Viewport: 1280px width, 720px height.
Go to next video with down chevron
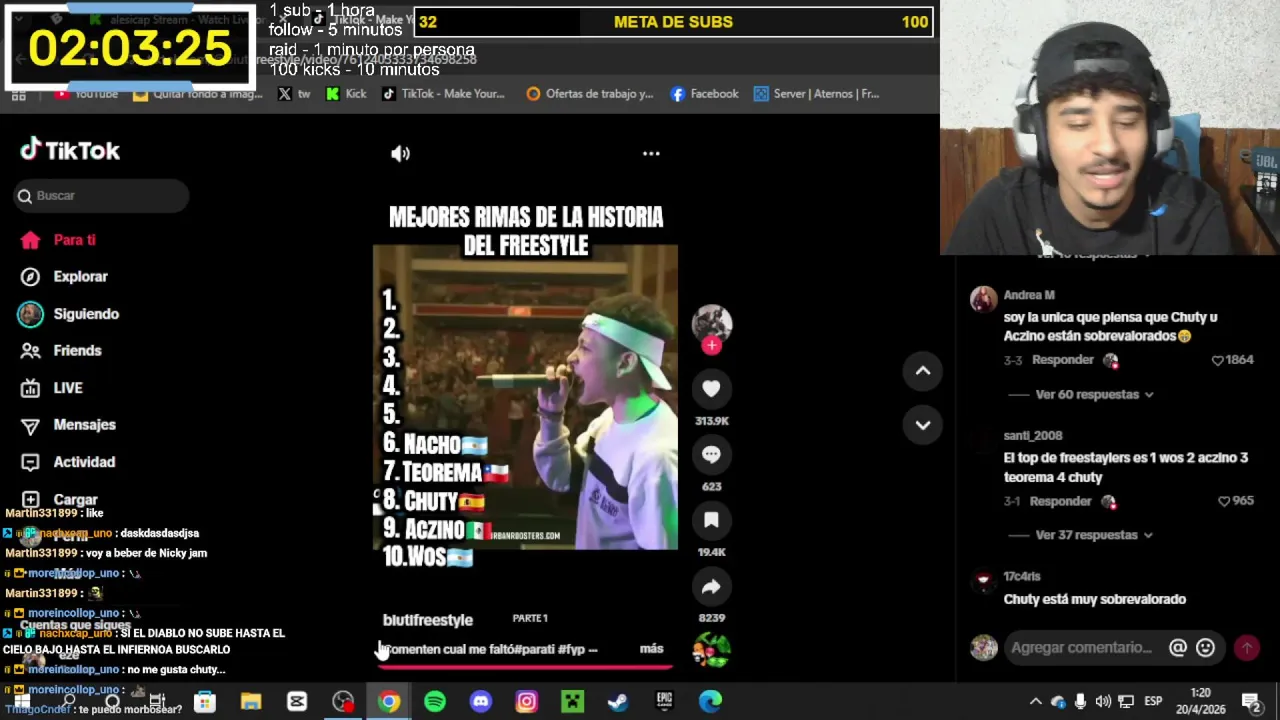click(x=923, y=425)
